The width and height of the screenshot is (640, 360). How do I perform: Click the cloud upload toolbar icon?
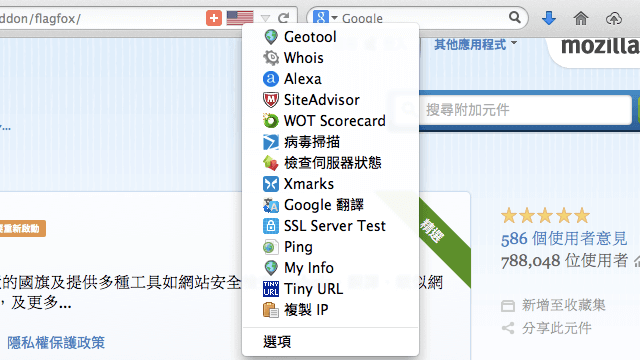pyautogui.click(x=613, y=18)
